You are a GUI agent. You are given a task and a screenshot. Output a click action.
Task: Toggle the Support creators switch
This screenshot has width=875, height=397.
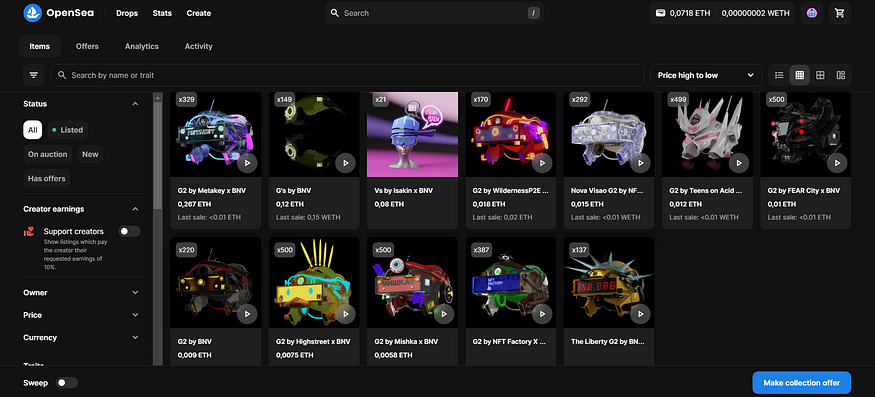pos(129,231)
